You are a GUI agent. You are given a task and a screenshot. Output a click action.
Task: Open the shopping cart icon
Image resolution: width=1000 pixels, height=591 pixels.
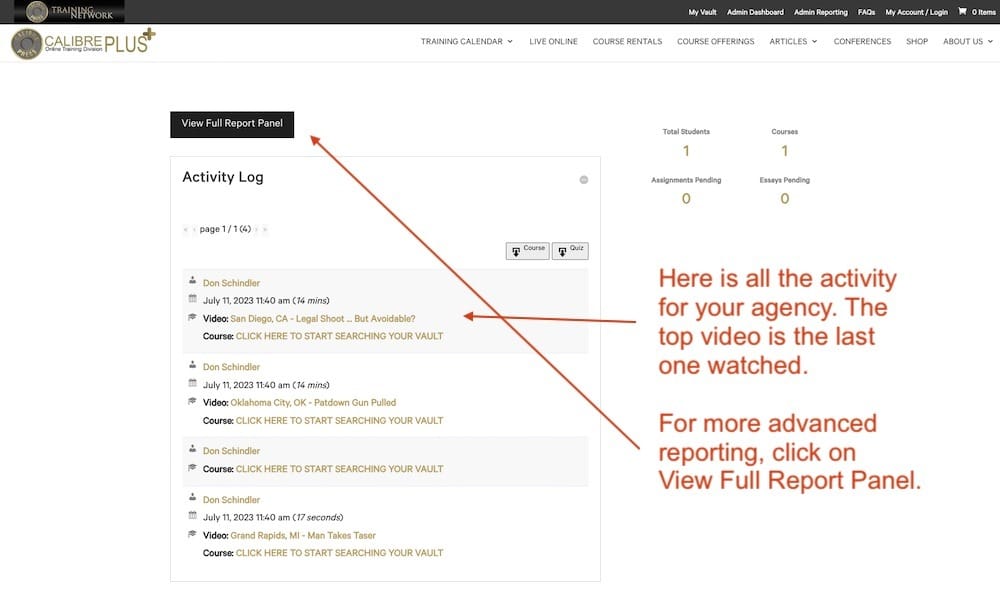click(962, 11)
